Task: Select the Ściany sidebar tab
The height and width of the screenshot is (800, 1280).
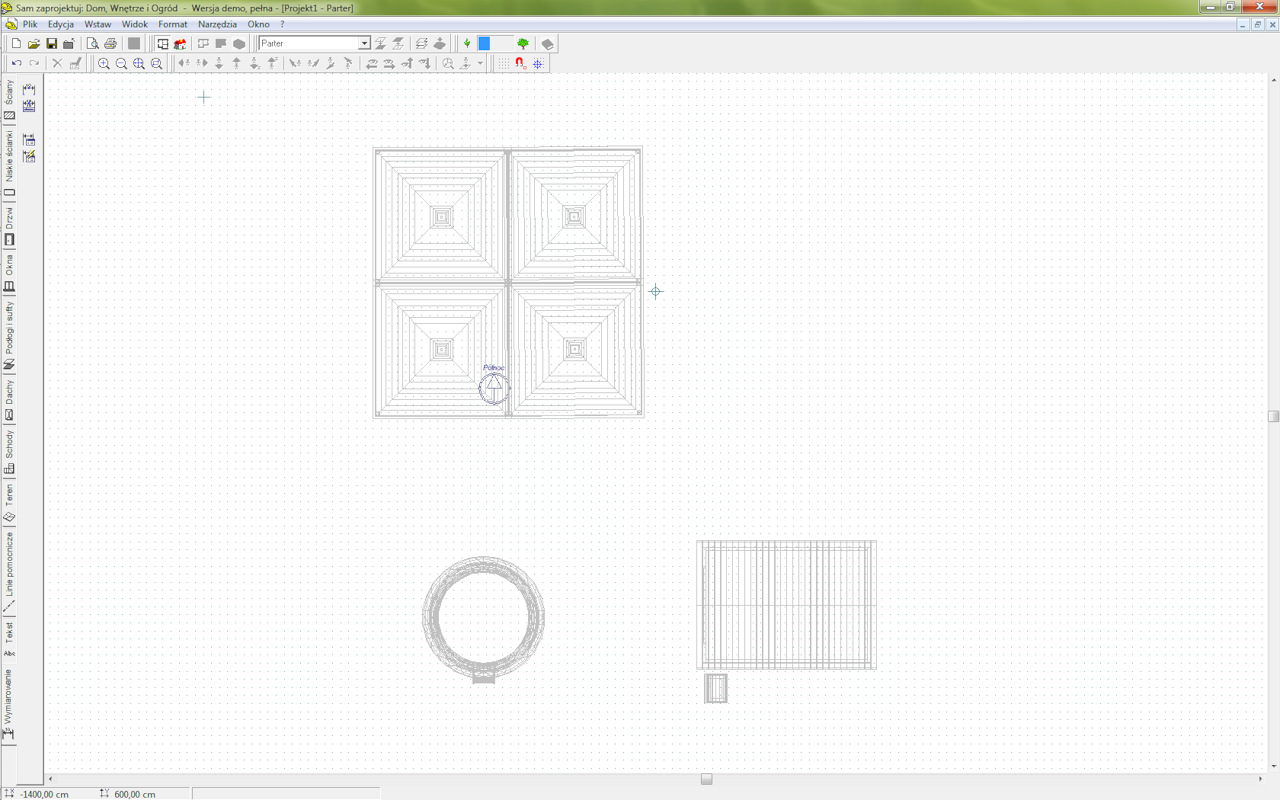Action: (x=9, y=100)
